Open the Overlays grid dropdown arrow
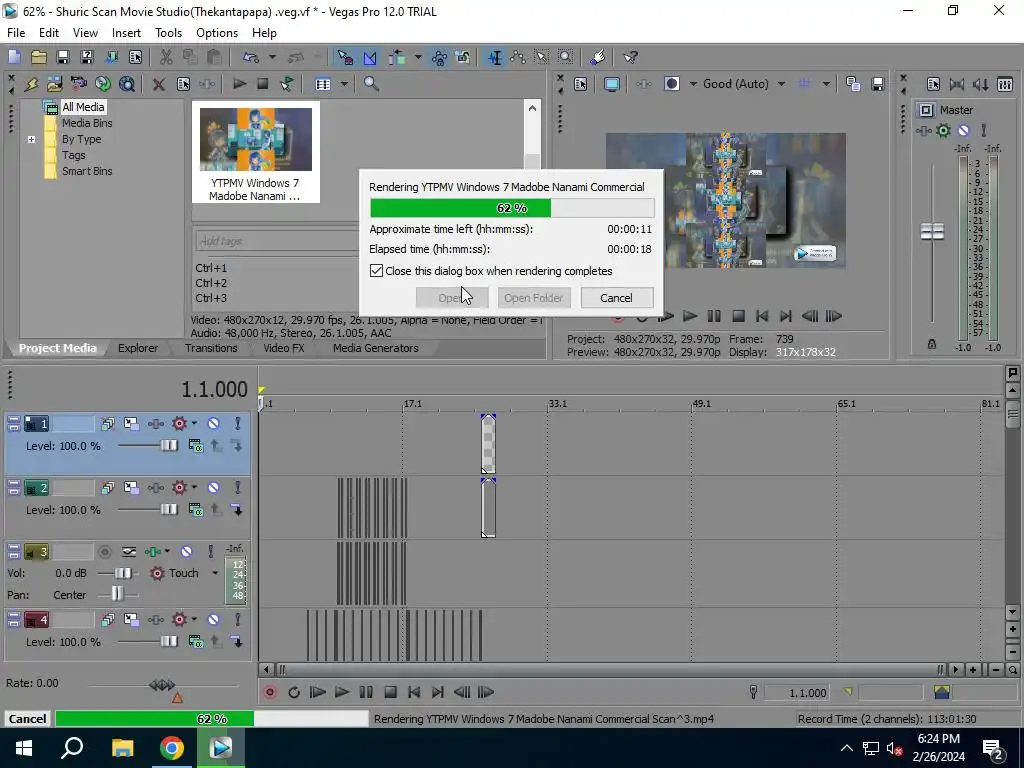1024x768 pixels. (x=826, y=84)
